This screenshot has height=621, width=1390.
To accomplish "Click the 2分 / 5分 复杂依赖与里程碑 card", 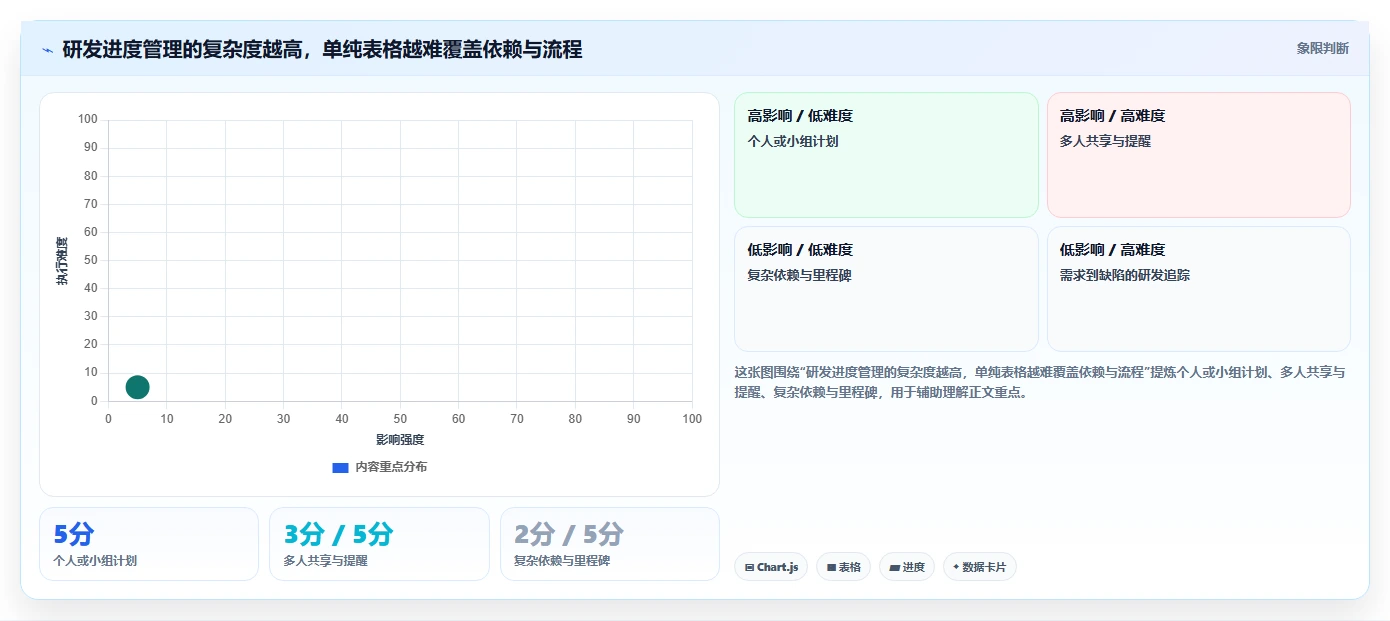I will pos(610,544).
